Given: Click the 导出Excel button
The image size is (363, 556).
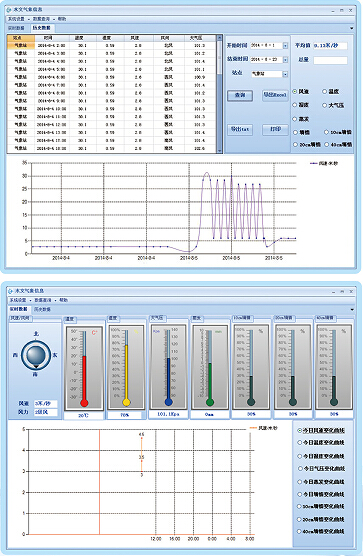Looking at the screenshot, I should point(275,95).
